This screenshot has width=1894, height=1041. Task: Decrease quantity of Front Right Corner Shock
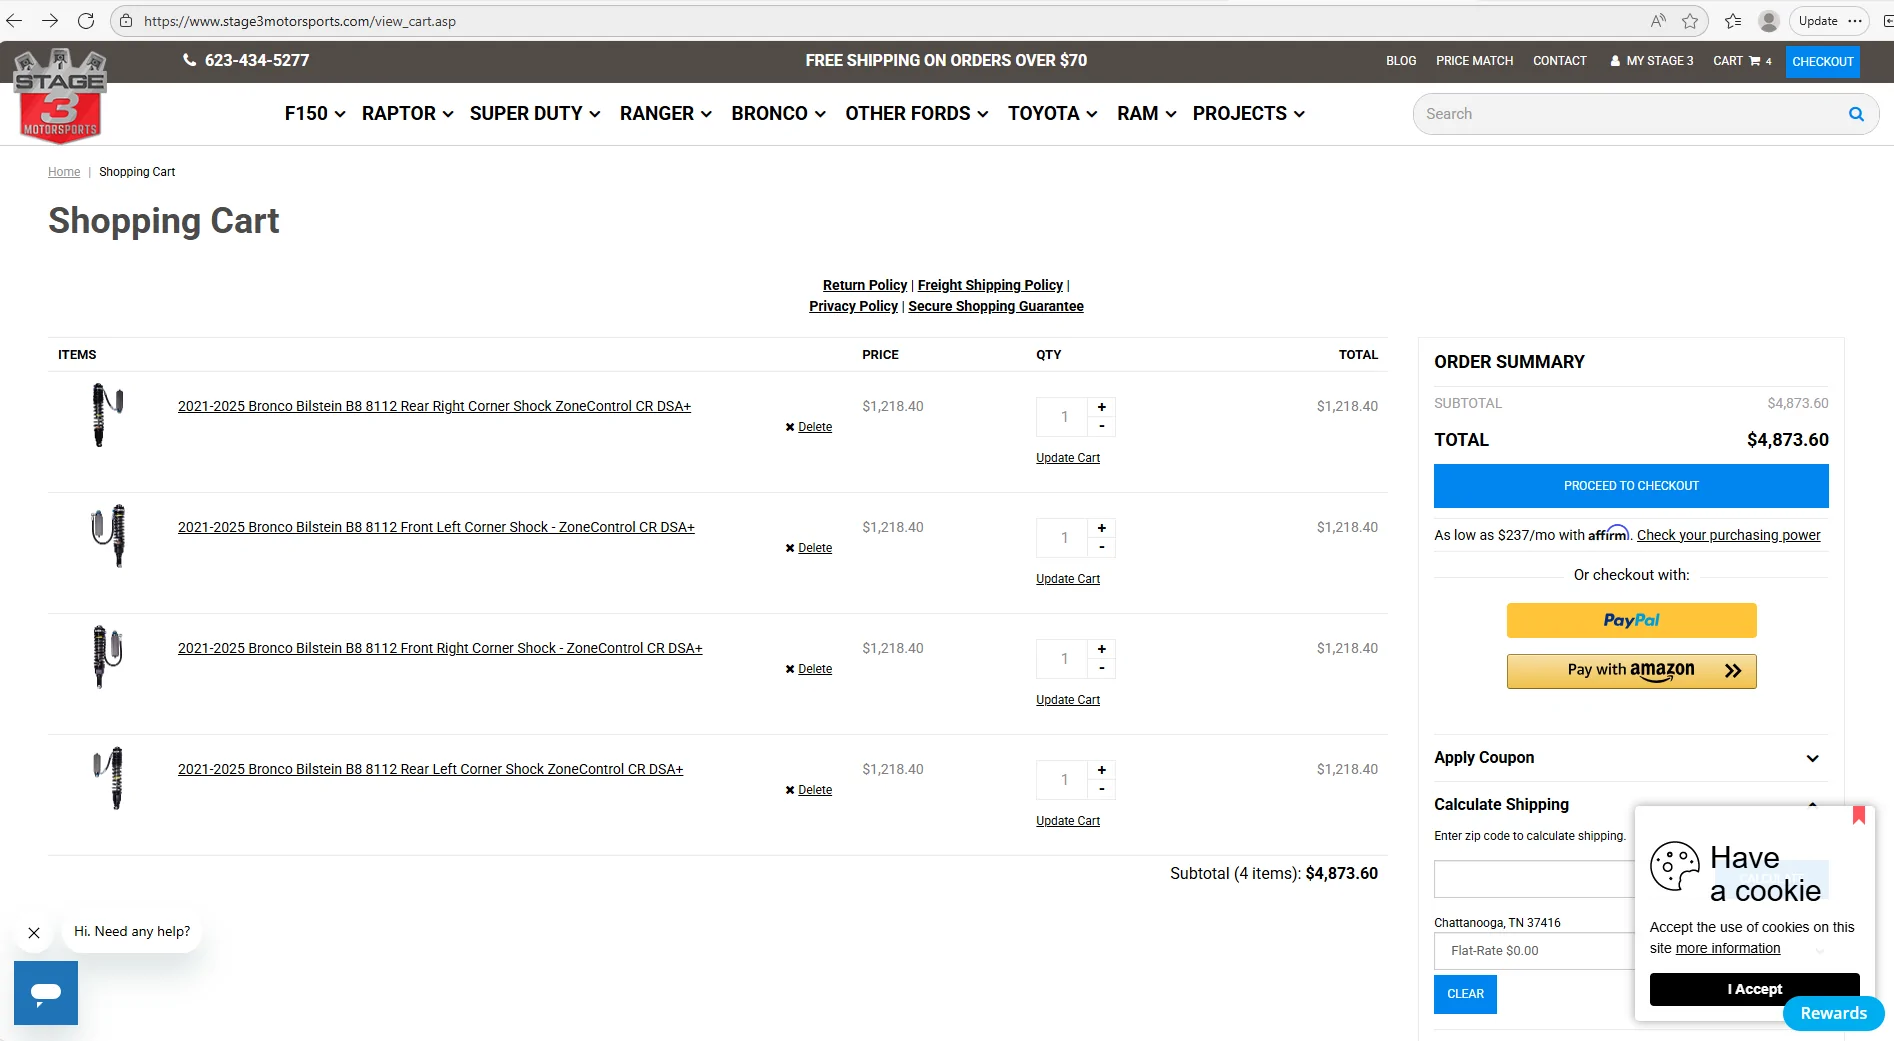[x=1101, y=669]
